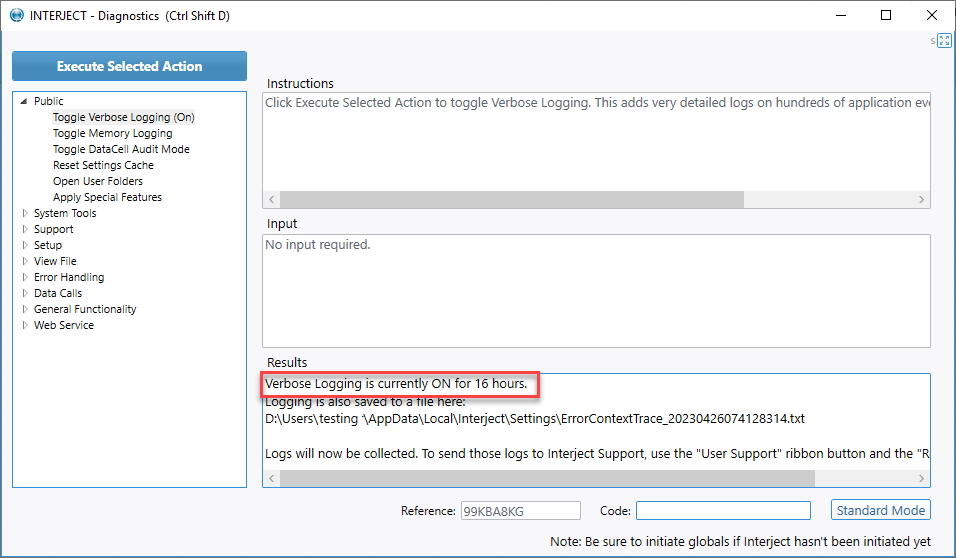Viewport: 956px width, 558px height.
Task: Expand the System Tools node
Action: [x=25, y=213]
